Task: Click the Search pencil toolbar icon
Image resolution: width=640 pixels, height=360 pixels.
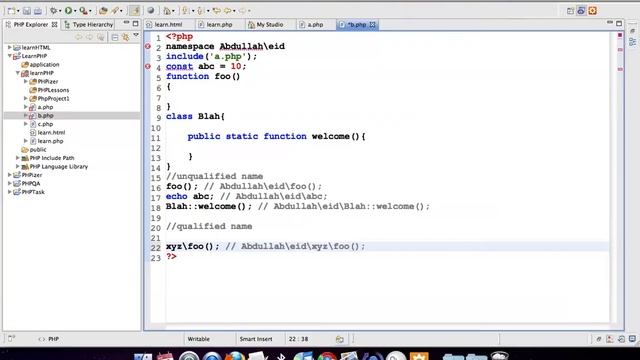Action: coord(115,11)
